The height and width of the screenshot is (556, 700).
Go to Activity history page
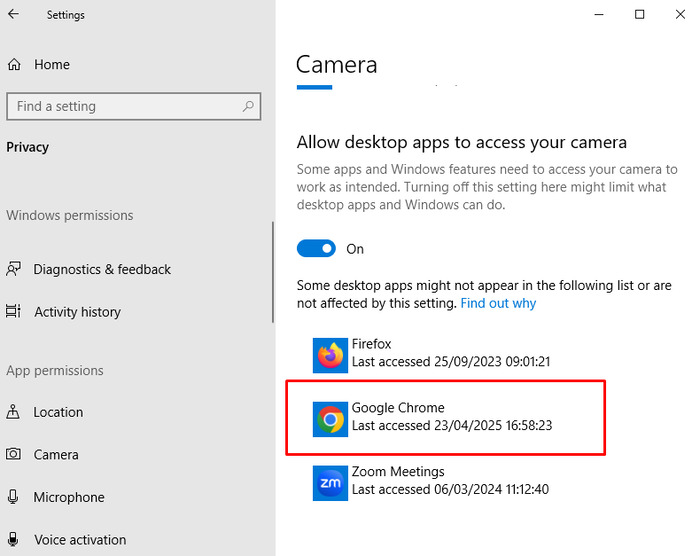[78, 312]
